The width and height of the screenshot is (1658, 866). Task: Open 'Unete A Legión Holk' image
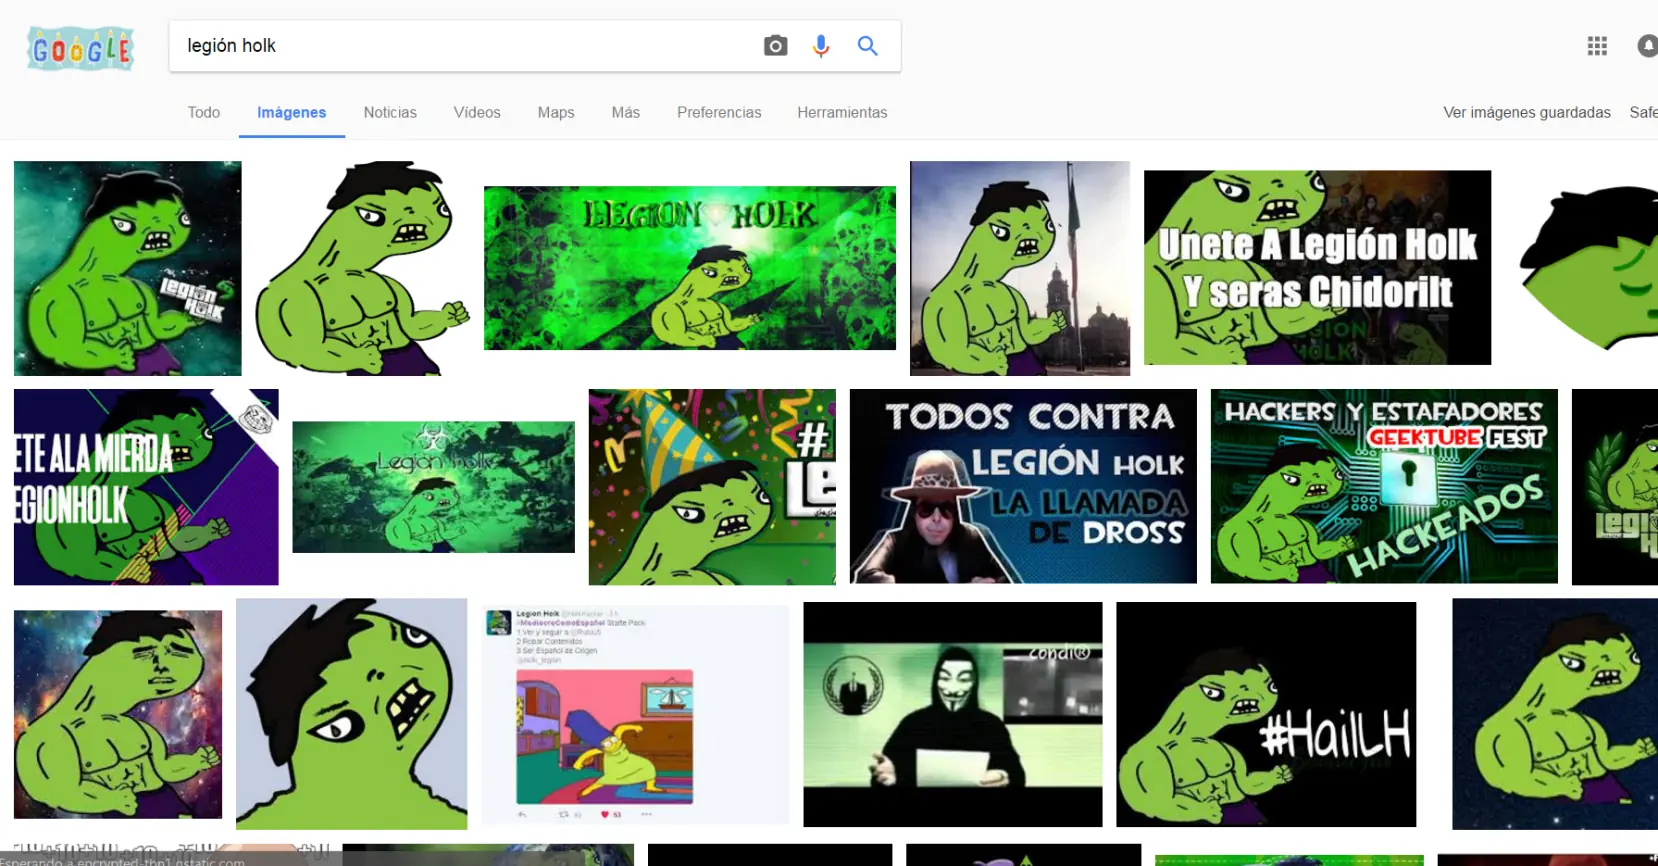point(1317,267)
